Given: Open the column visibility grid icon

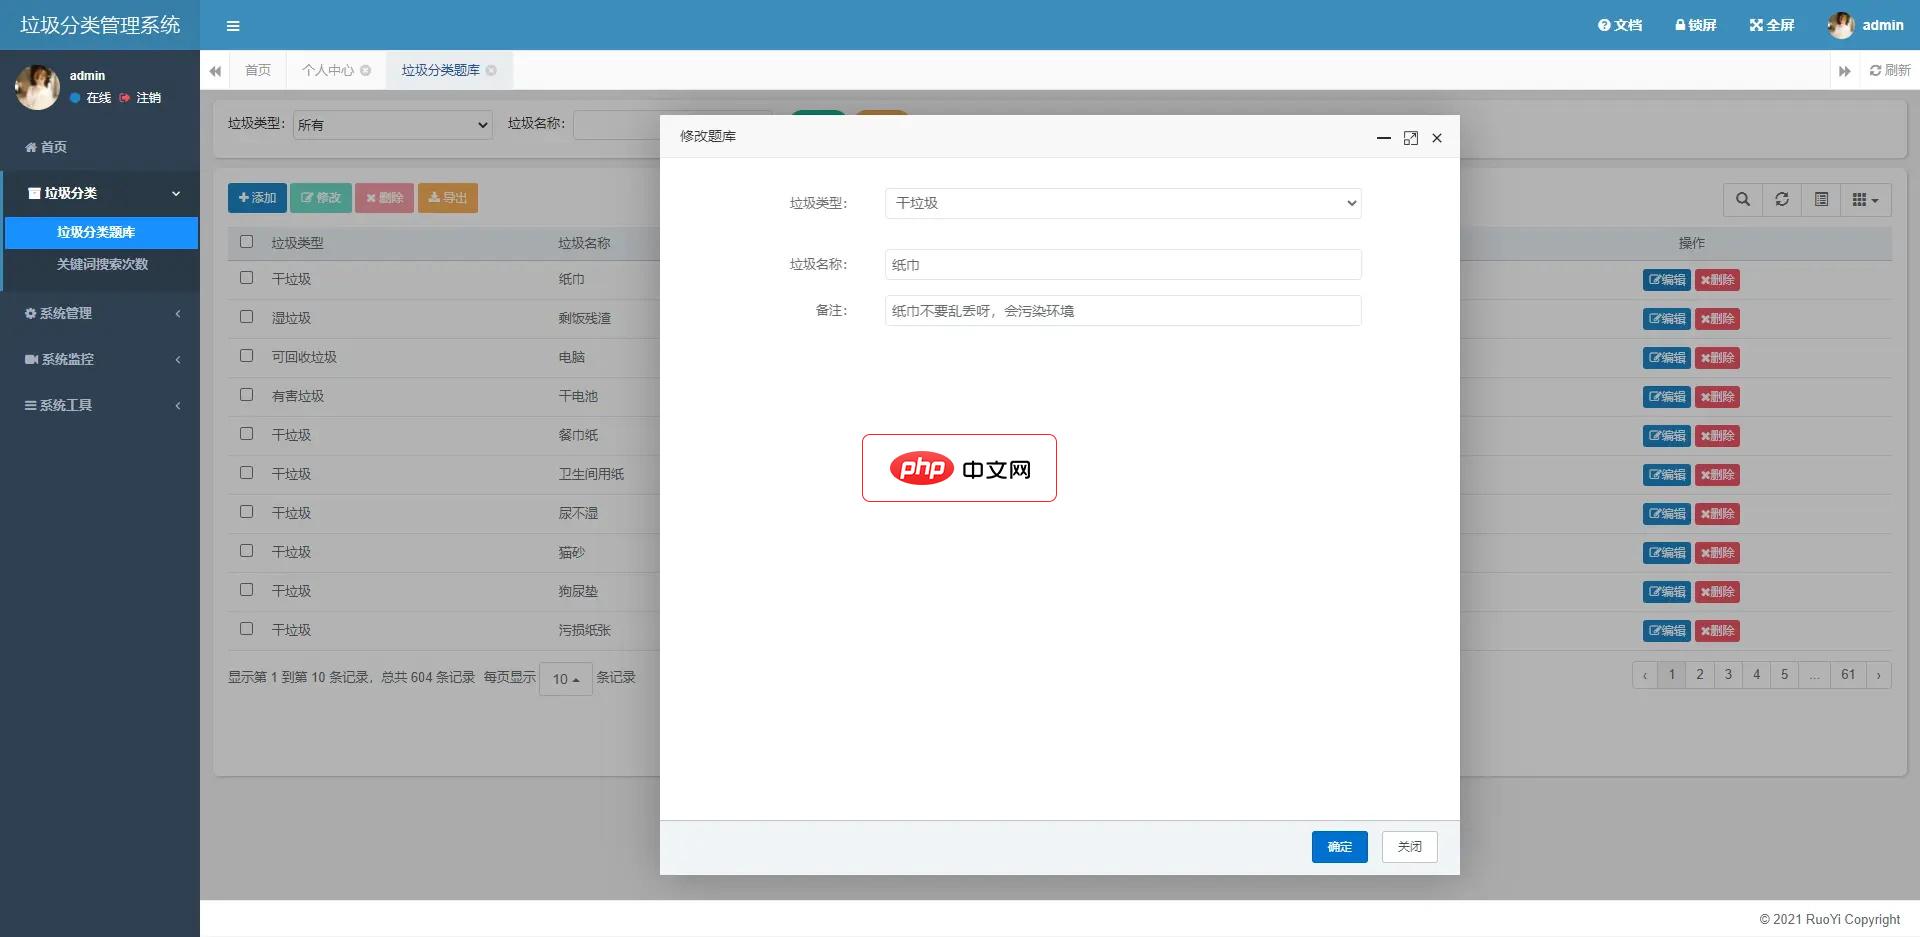Looking at the screenshot, I should point(1862,199).
